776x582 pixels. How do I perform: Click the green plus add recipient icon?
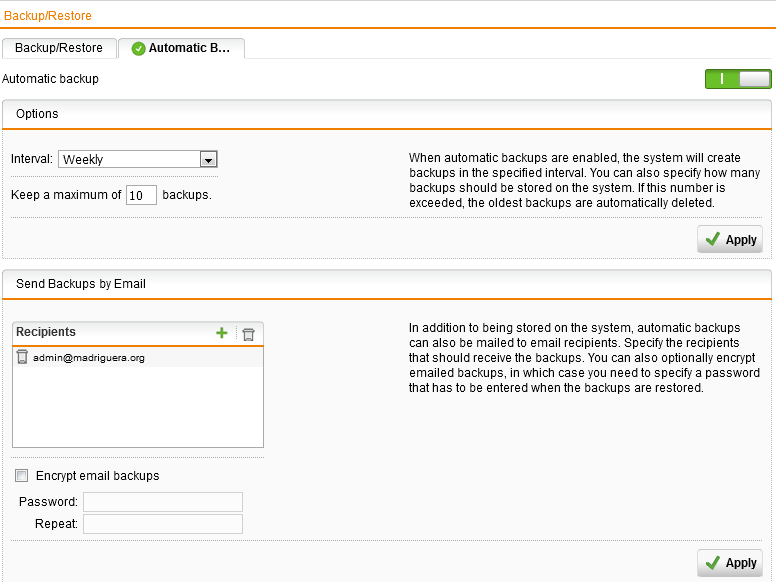[x=222, y=333]
